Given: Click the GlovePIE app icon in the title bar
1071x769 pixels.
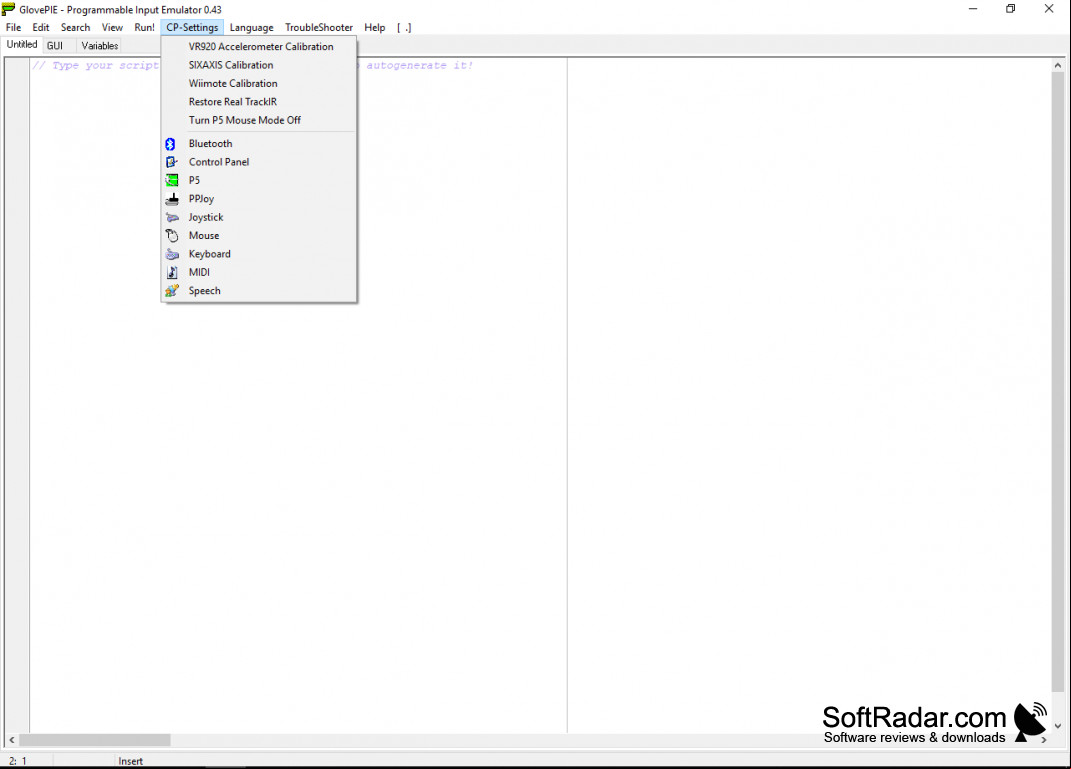Looking at the screenshot, I should [8, 9].
